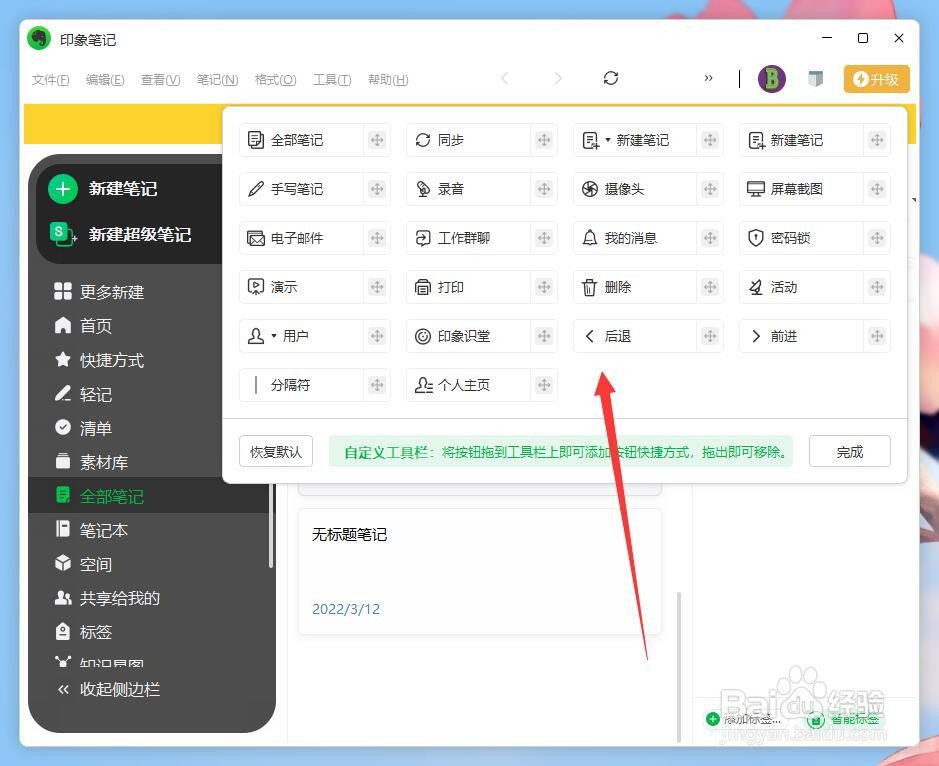Click drag handle next to 同步
The height and width of the screenshot is (766, 939).
[x=544, y=140]
